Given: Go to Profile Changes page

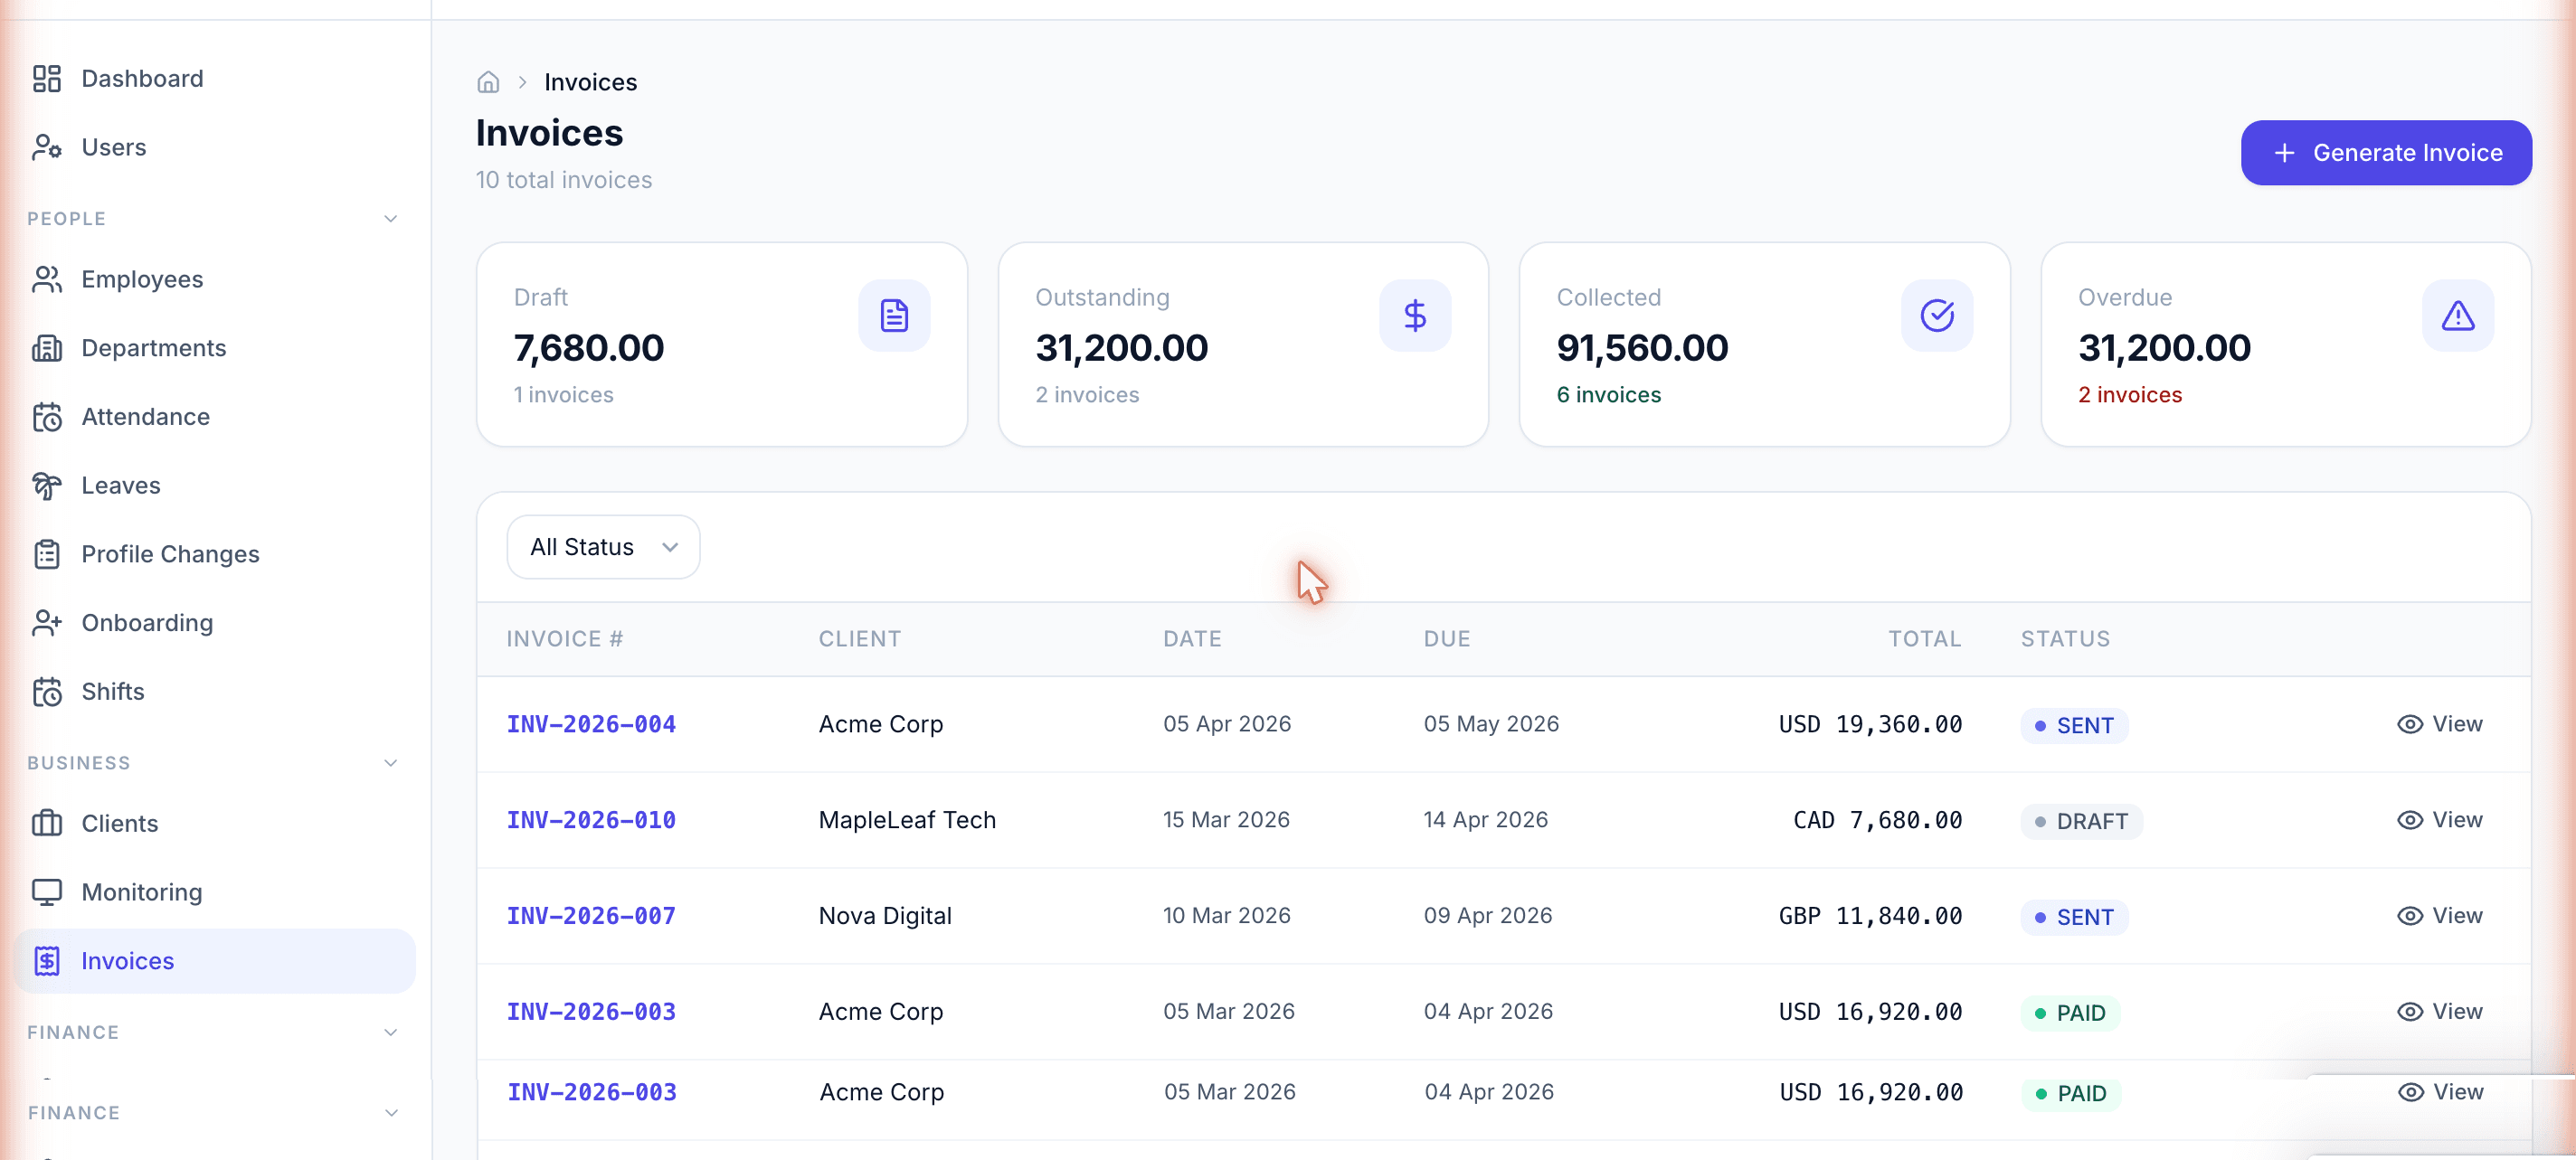Looking at the screenshot, I should click(x=214, y=554).
